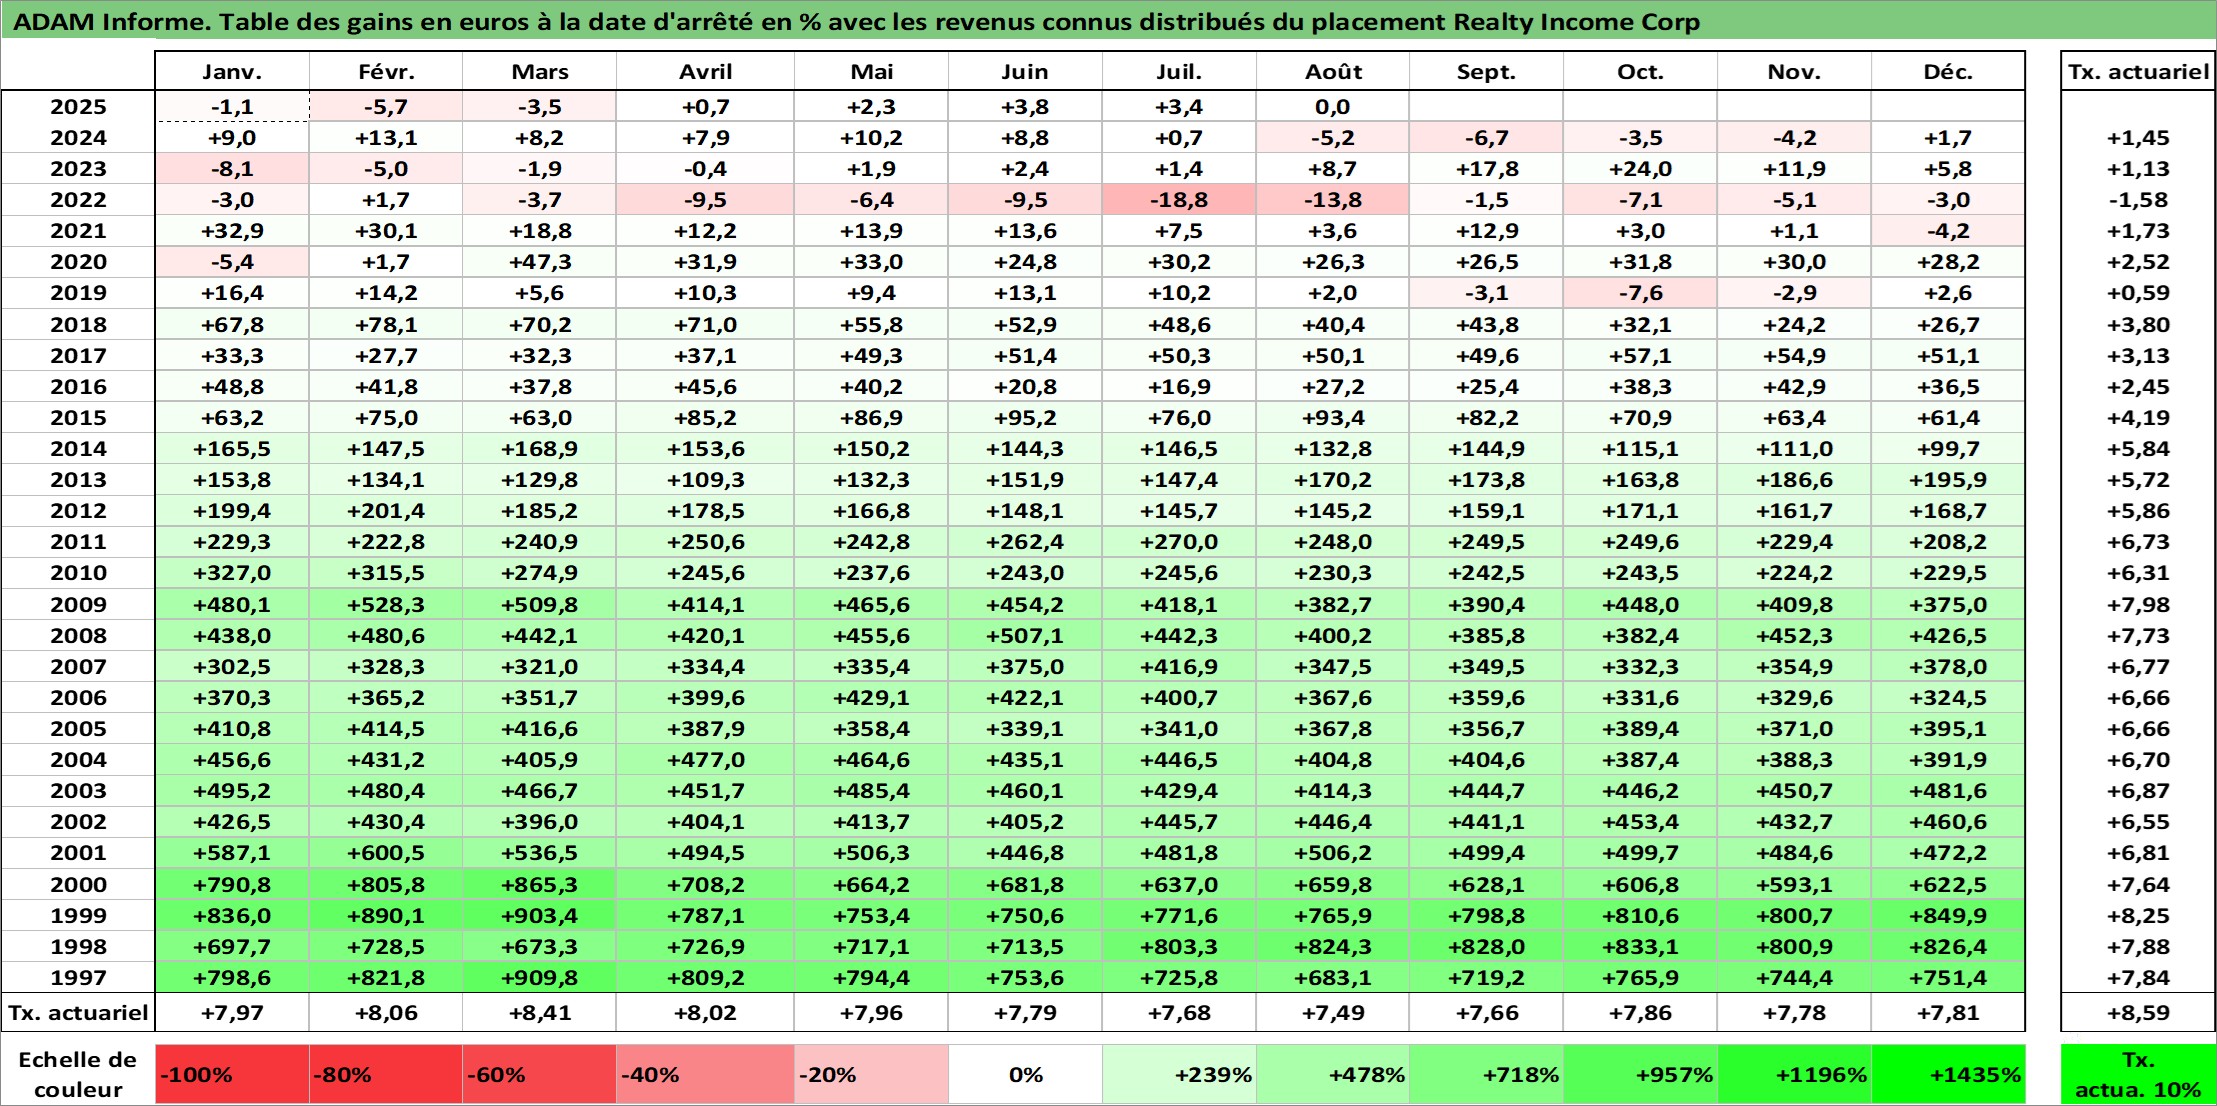Click the +1196% color scale swatch
The width and height of the screenshot is (2217, 1106).
point(1794,1075)
